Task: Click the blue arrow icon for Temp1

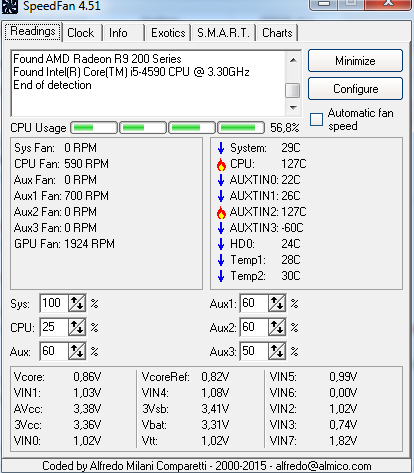Action: tap(221, 260)
